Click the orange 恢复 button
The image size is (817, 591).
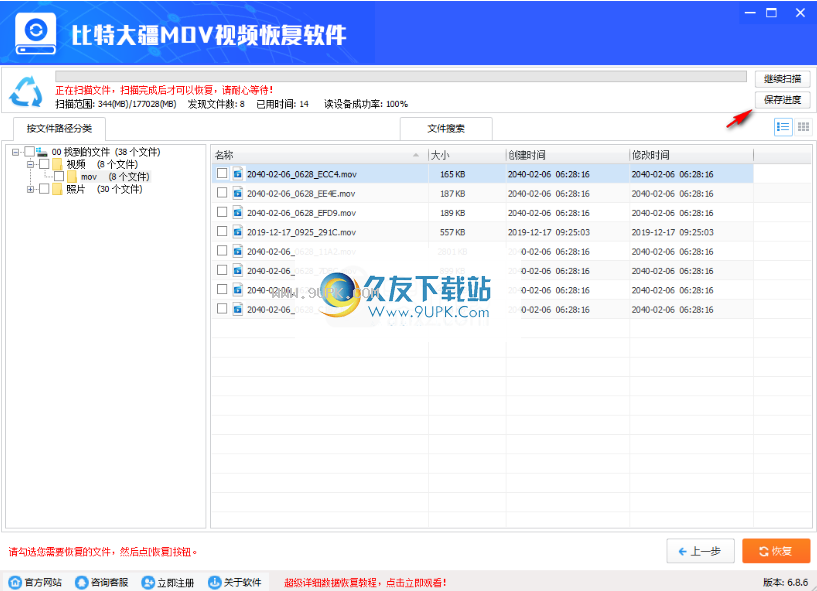[x=776, y=551]
